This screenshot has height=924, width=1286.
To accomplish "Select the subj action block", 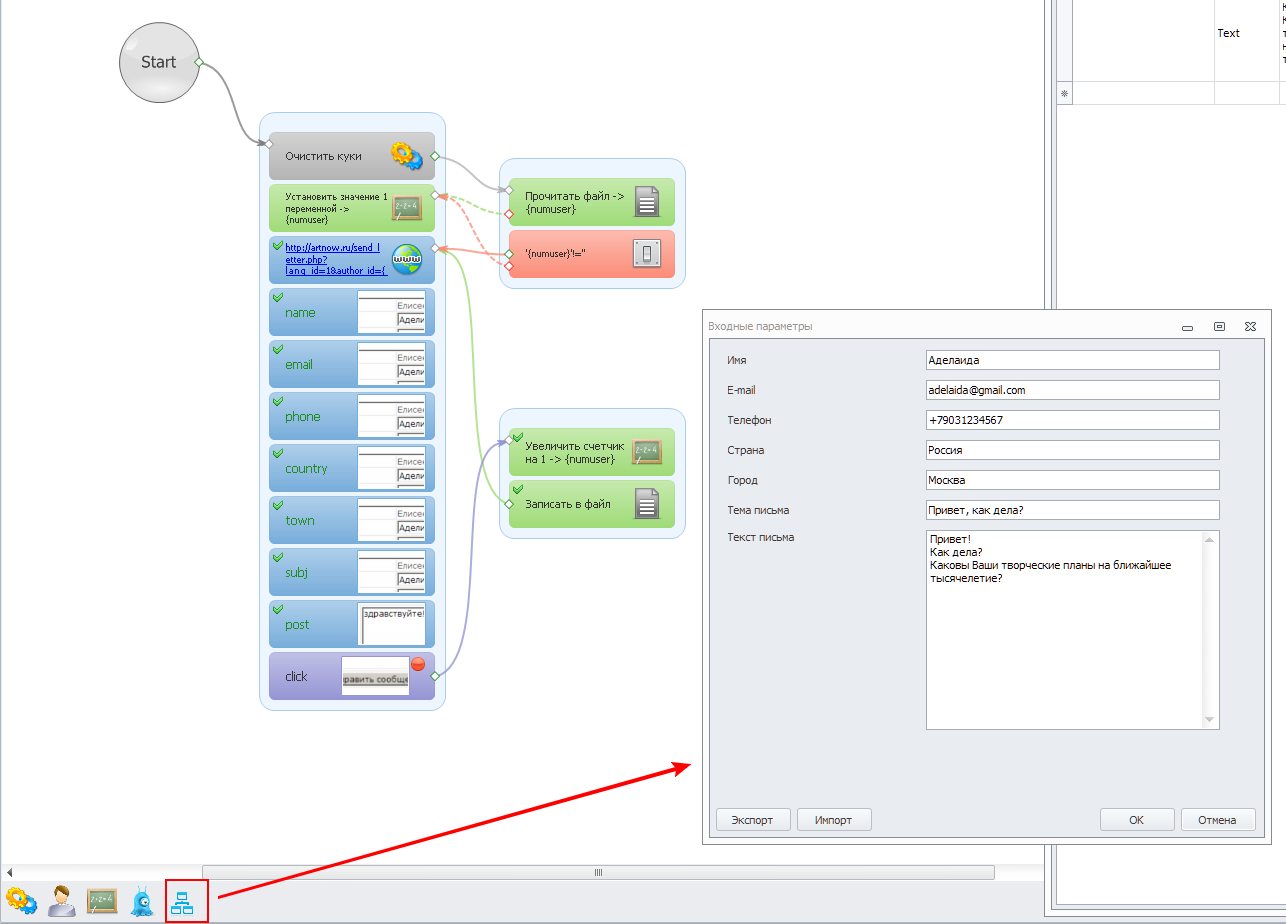I will pos(352,572).
